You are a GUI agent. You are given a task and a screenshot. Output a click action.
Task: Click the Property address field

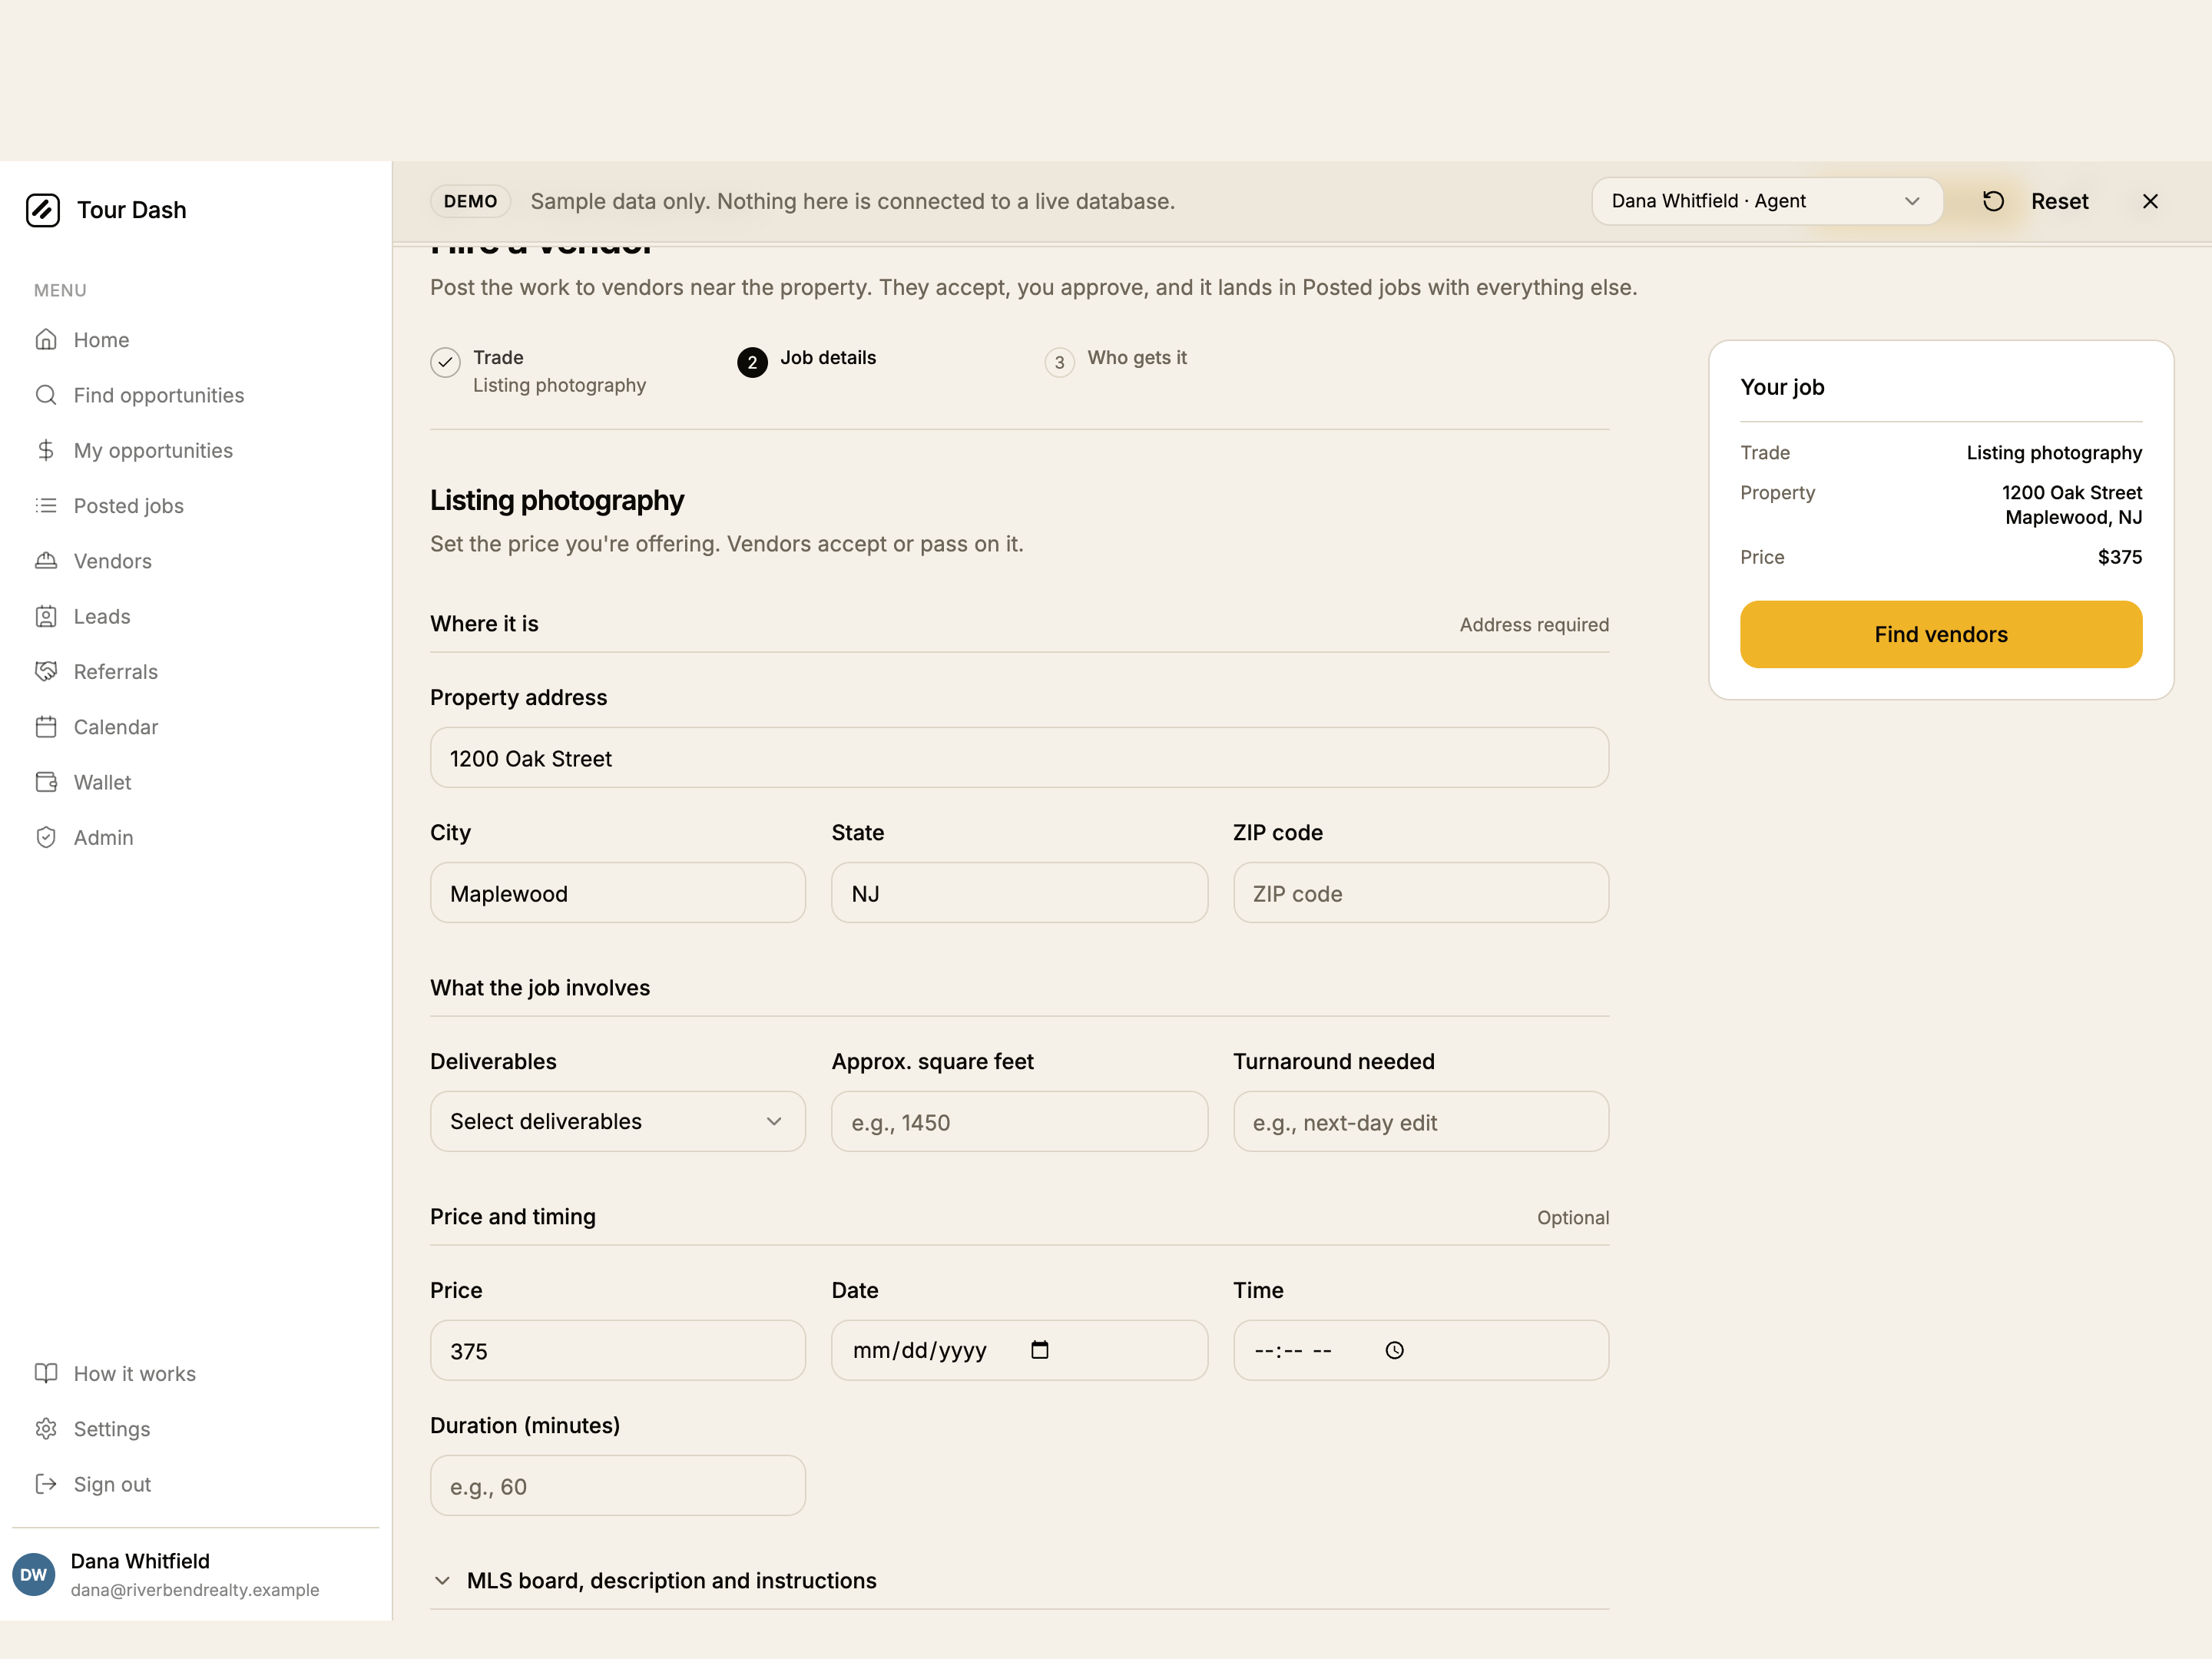point(1019,758)
